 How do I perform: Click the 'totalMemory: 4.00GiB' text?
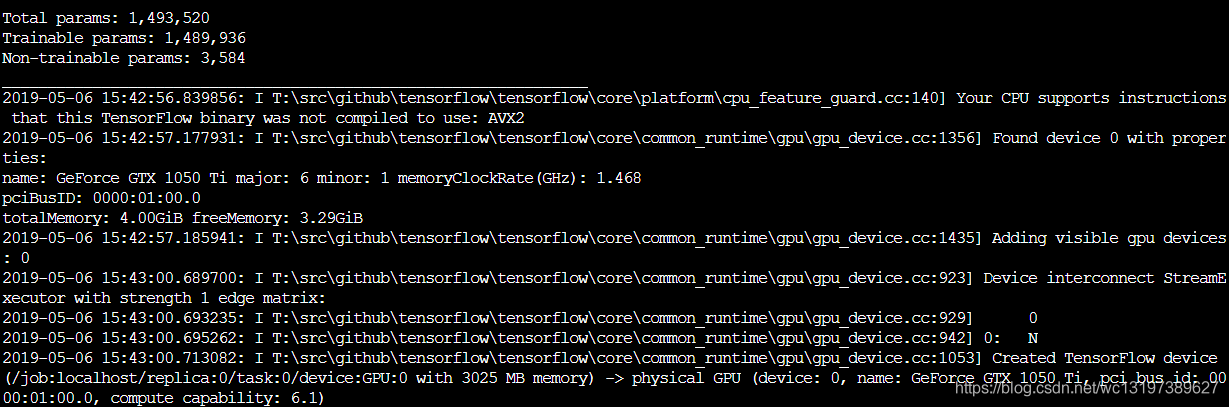click(x=92, y=218)
